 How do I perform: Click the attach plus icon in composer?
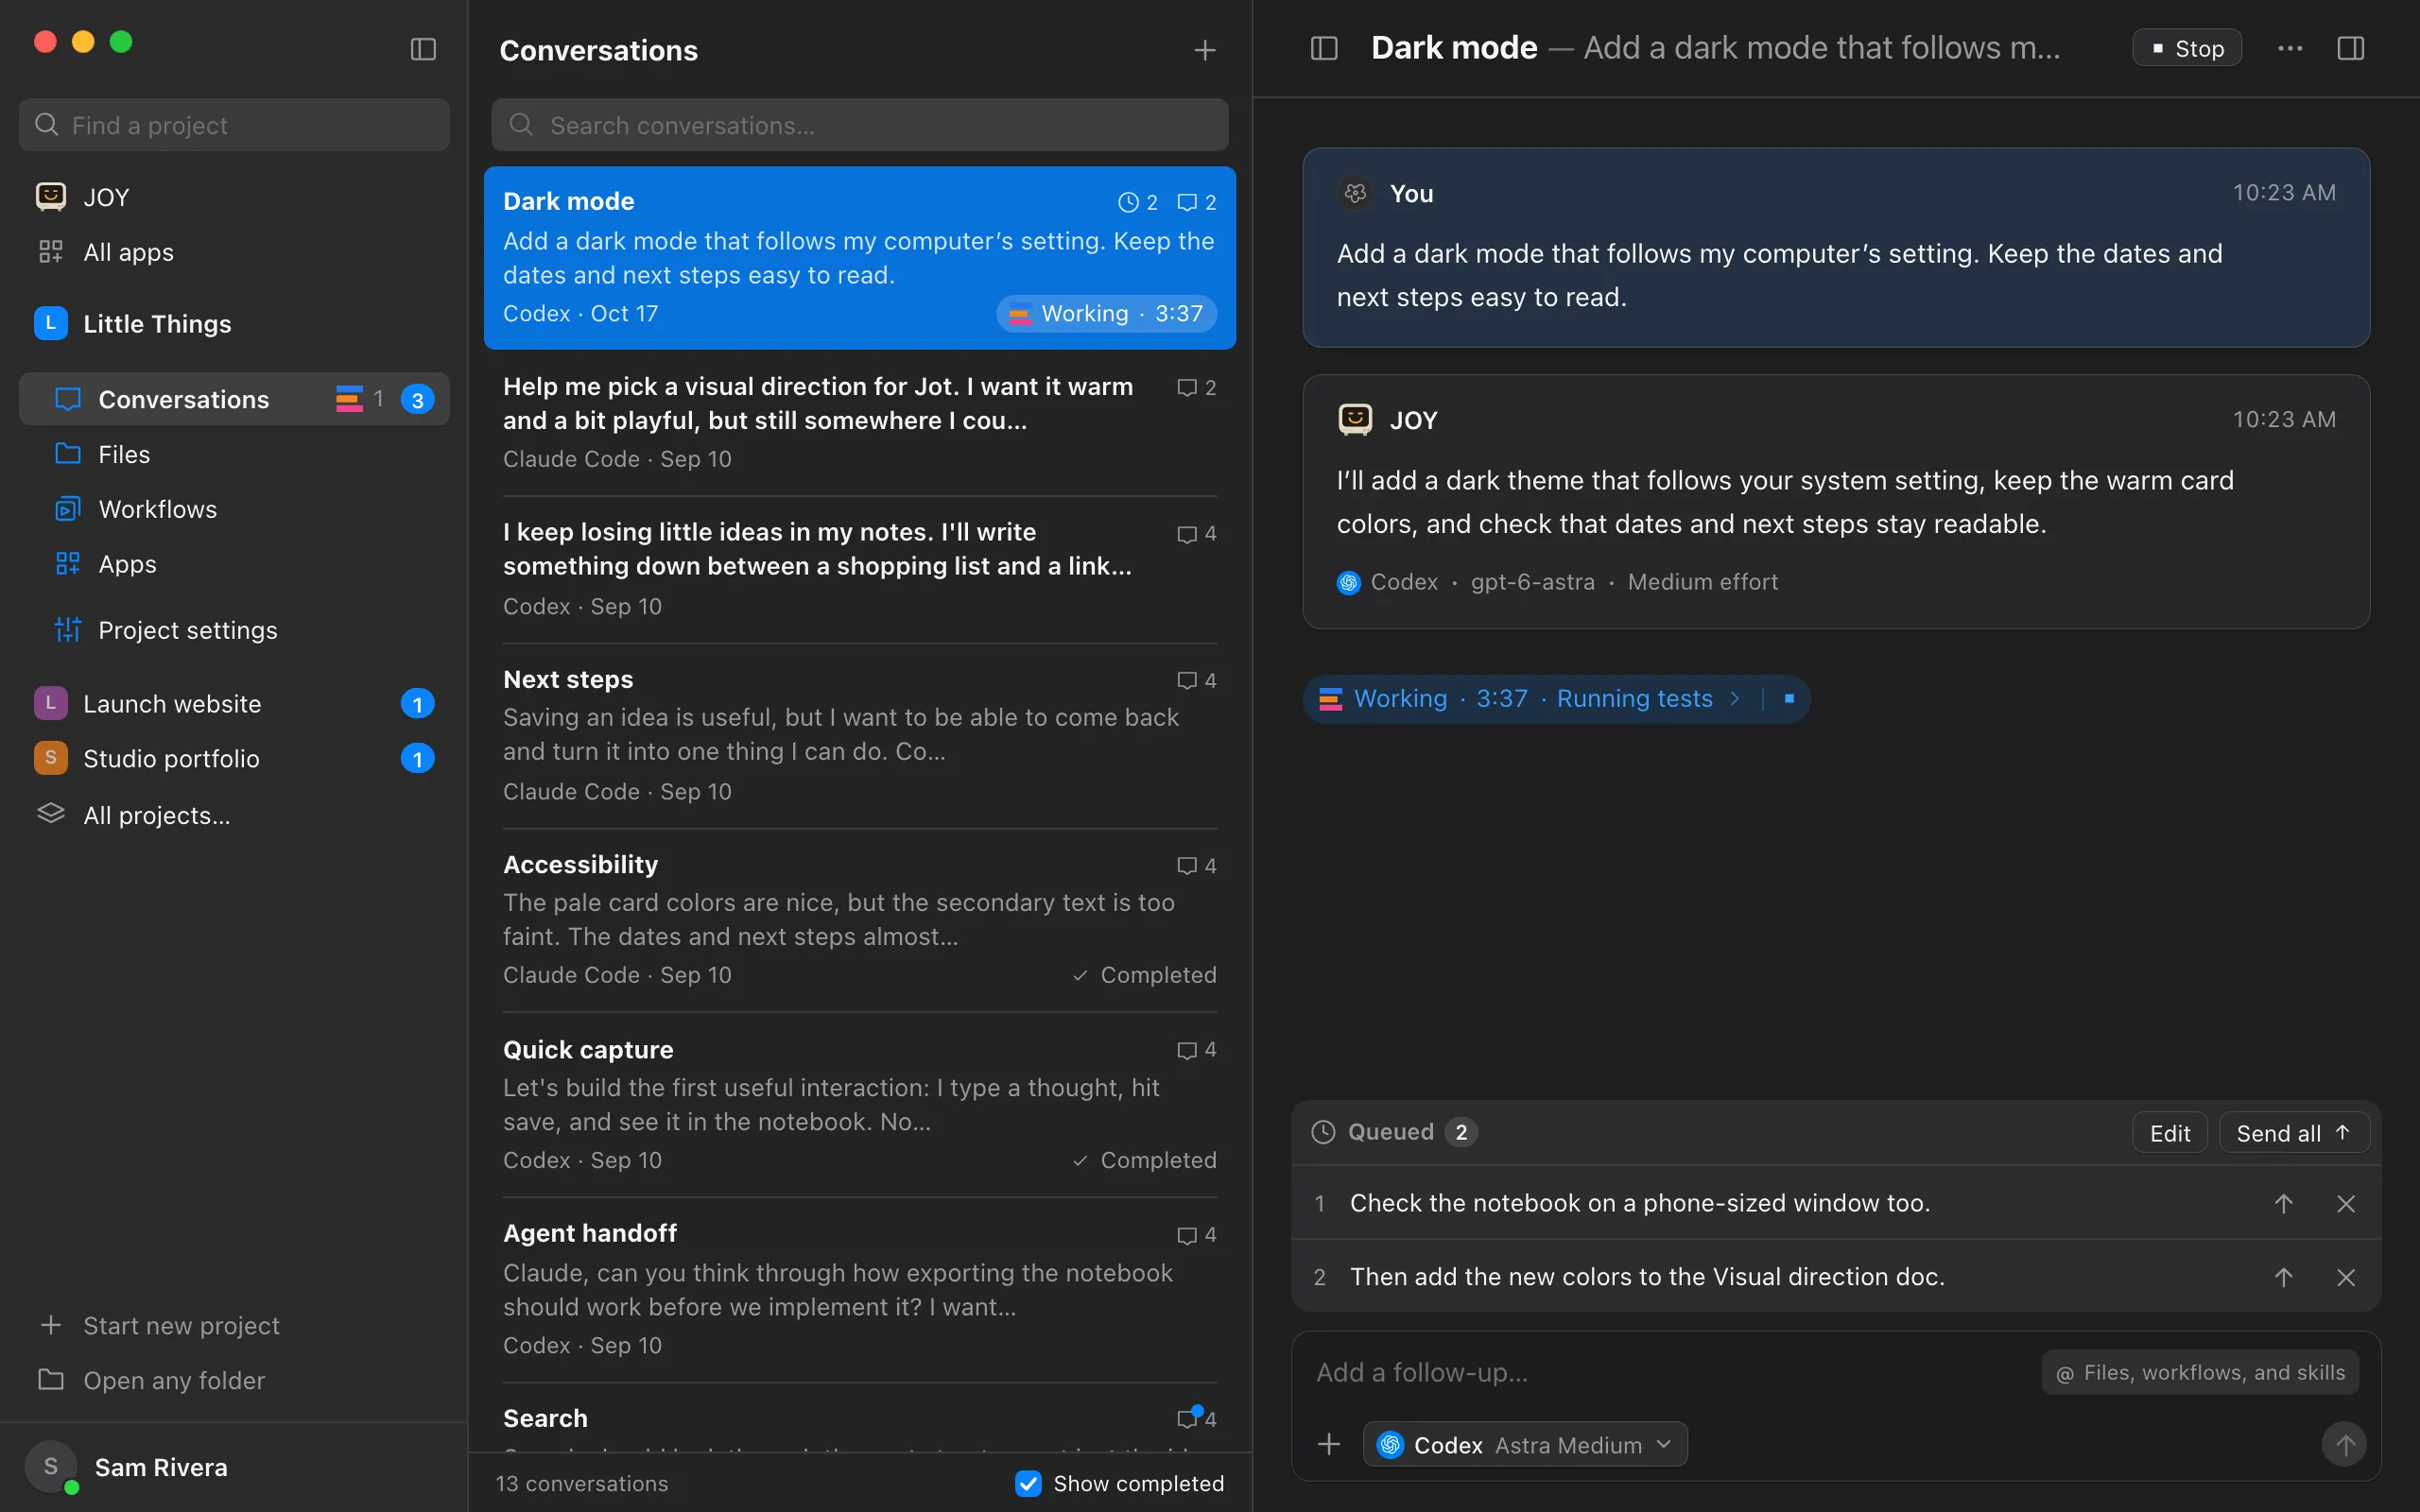tap(1329, 1444)
